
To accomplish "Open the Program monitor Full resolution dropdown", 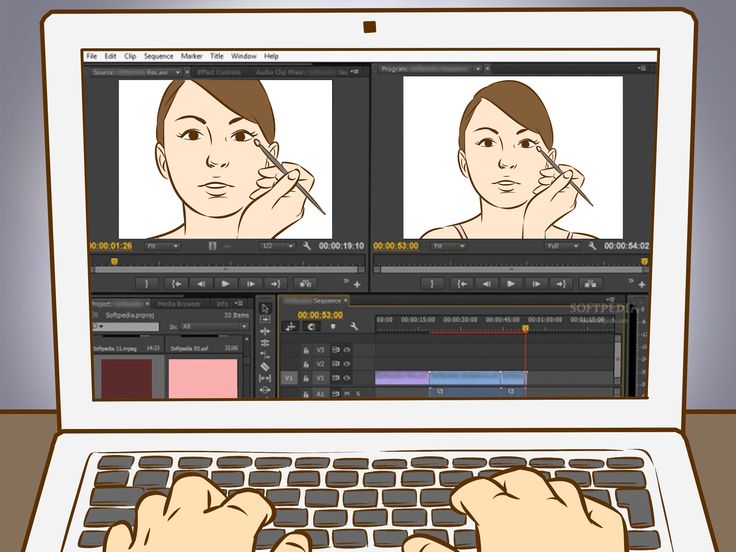I will click(x=562, y=245).
